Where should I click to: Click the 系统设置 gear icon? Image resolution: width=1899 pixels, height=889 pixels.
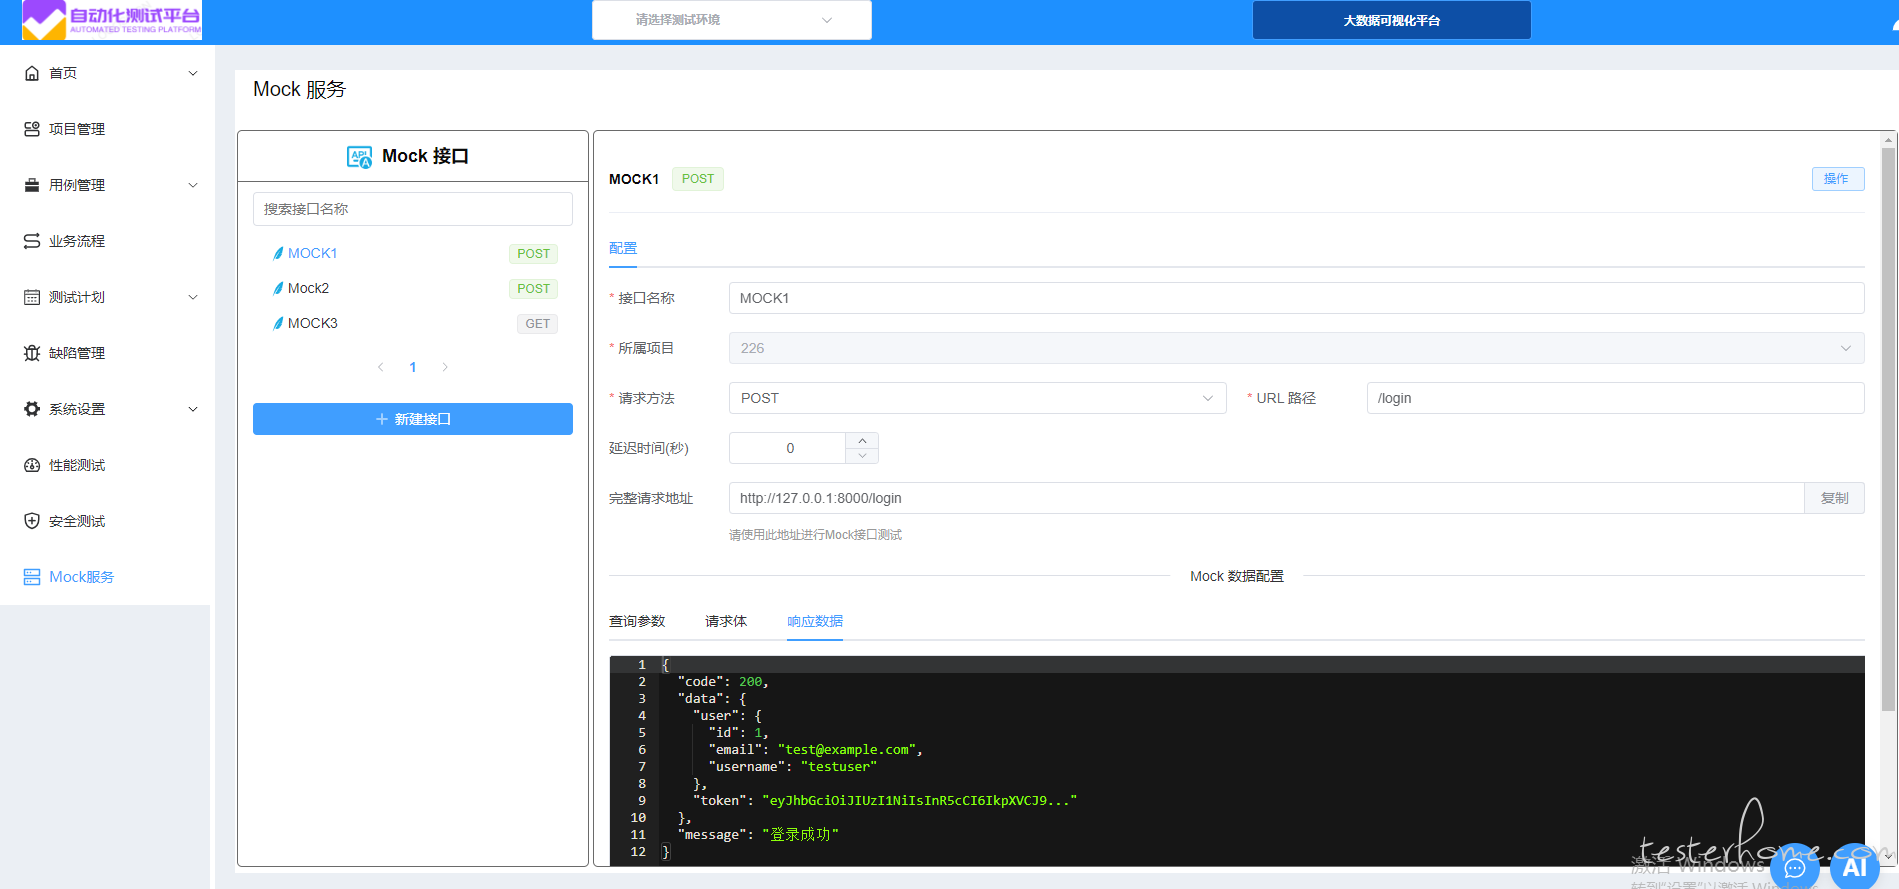(x=32, y=409)
